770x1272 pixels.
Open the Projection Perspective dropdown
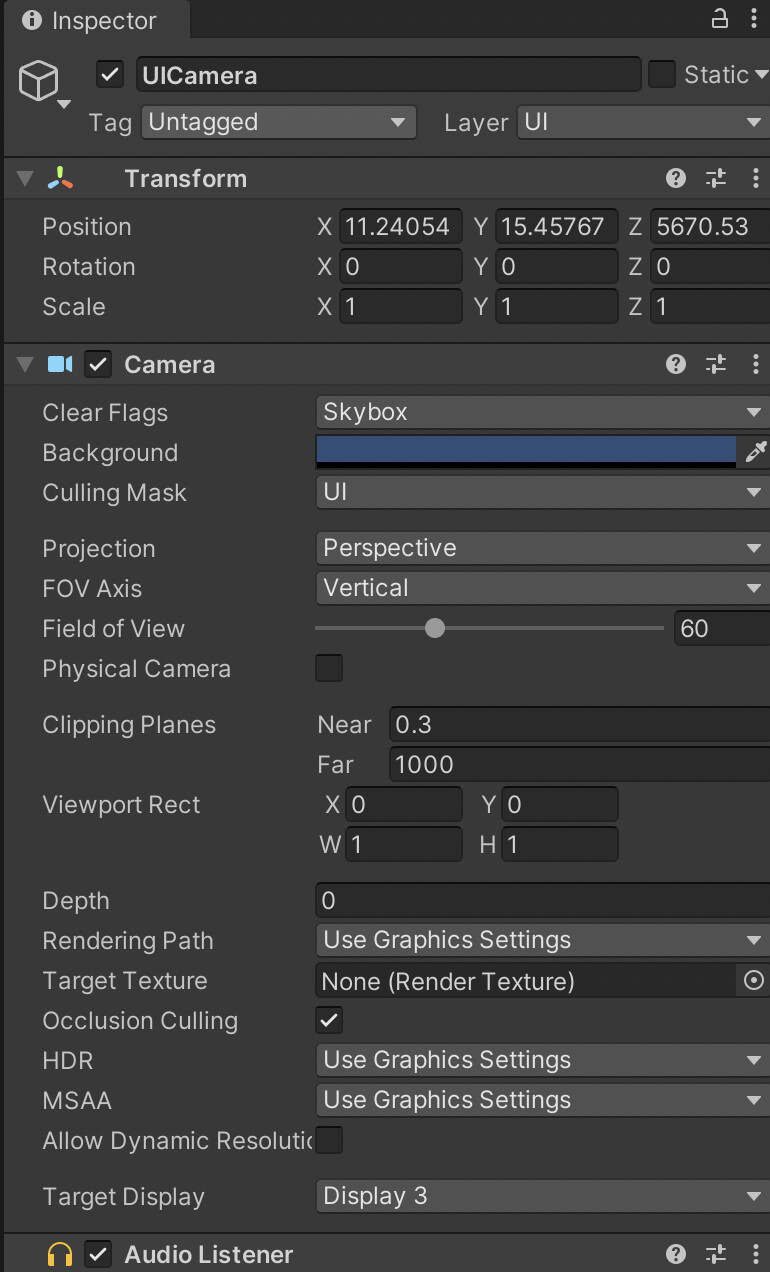(543, 548)
